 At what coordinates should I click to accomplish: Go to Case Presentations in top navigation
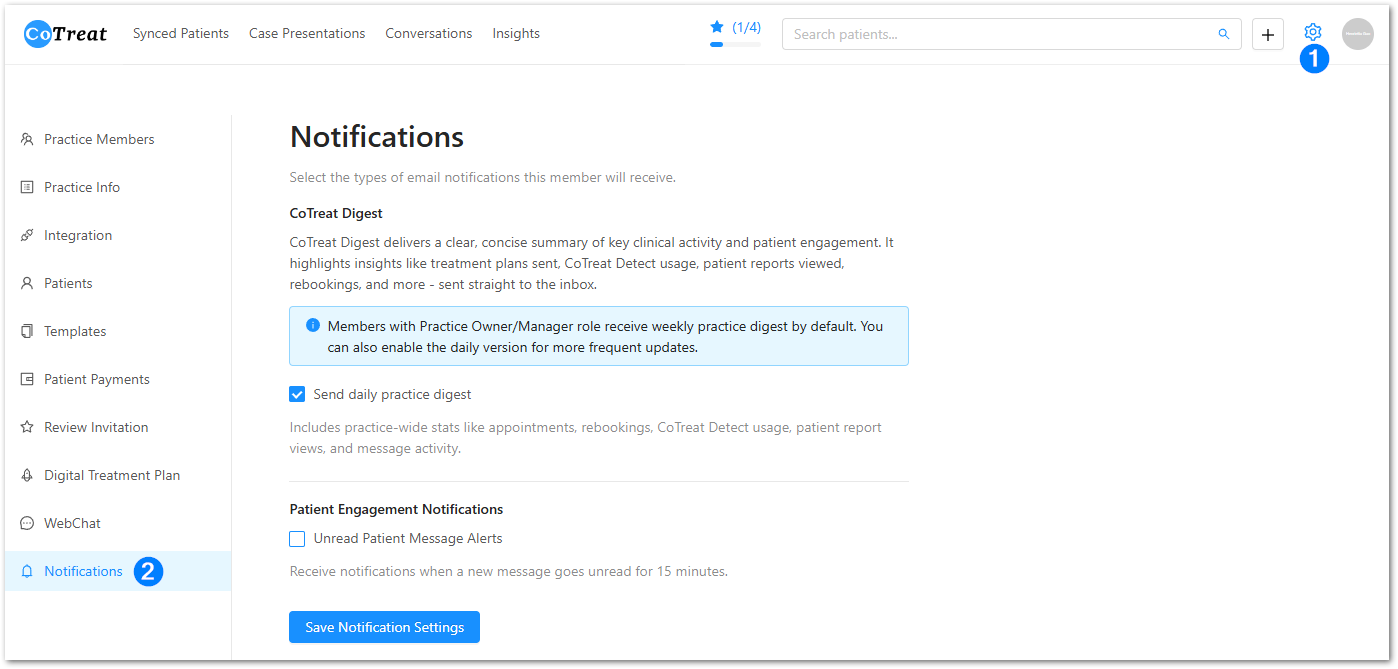click(x=307, y=34)
